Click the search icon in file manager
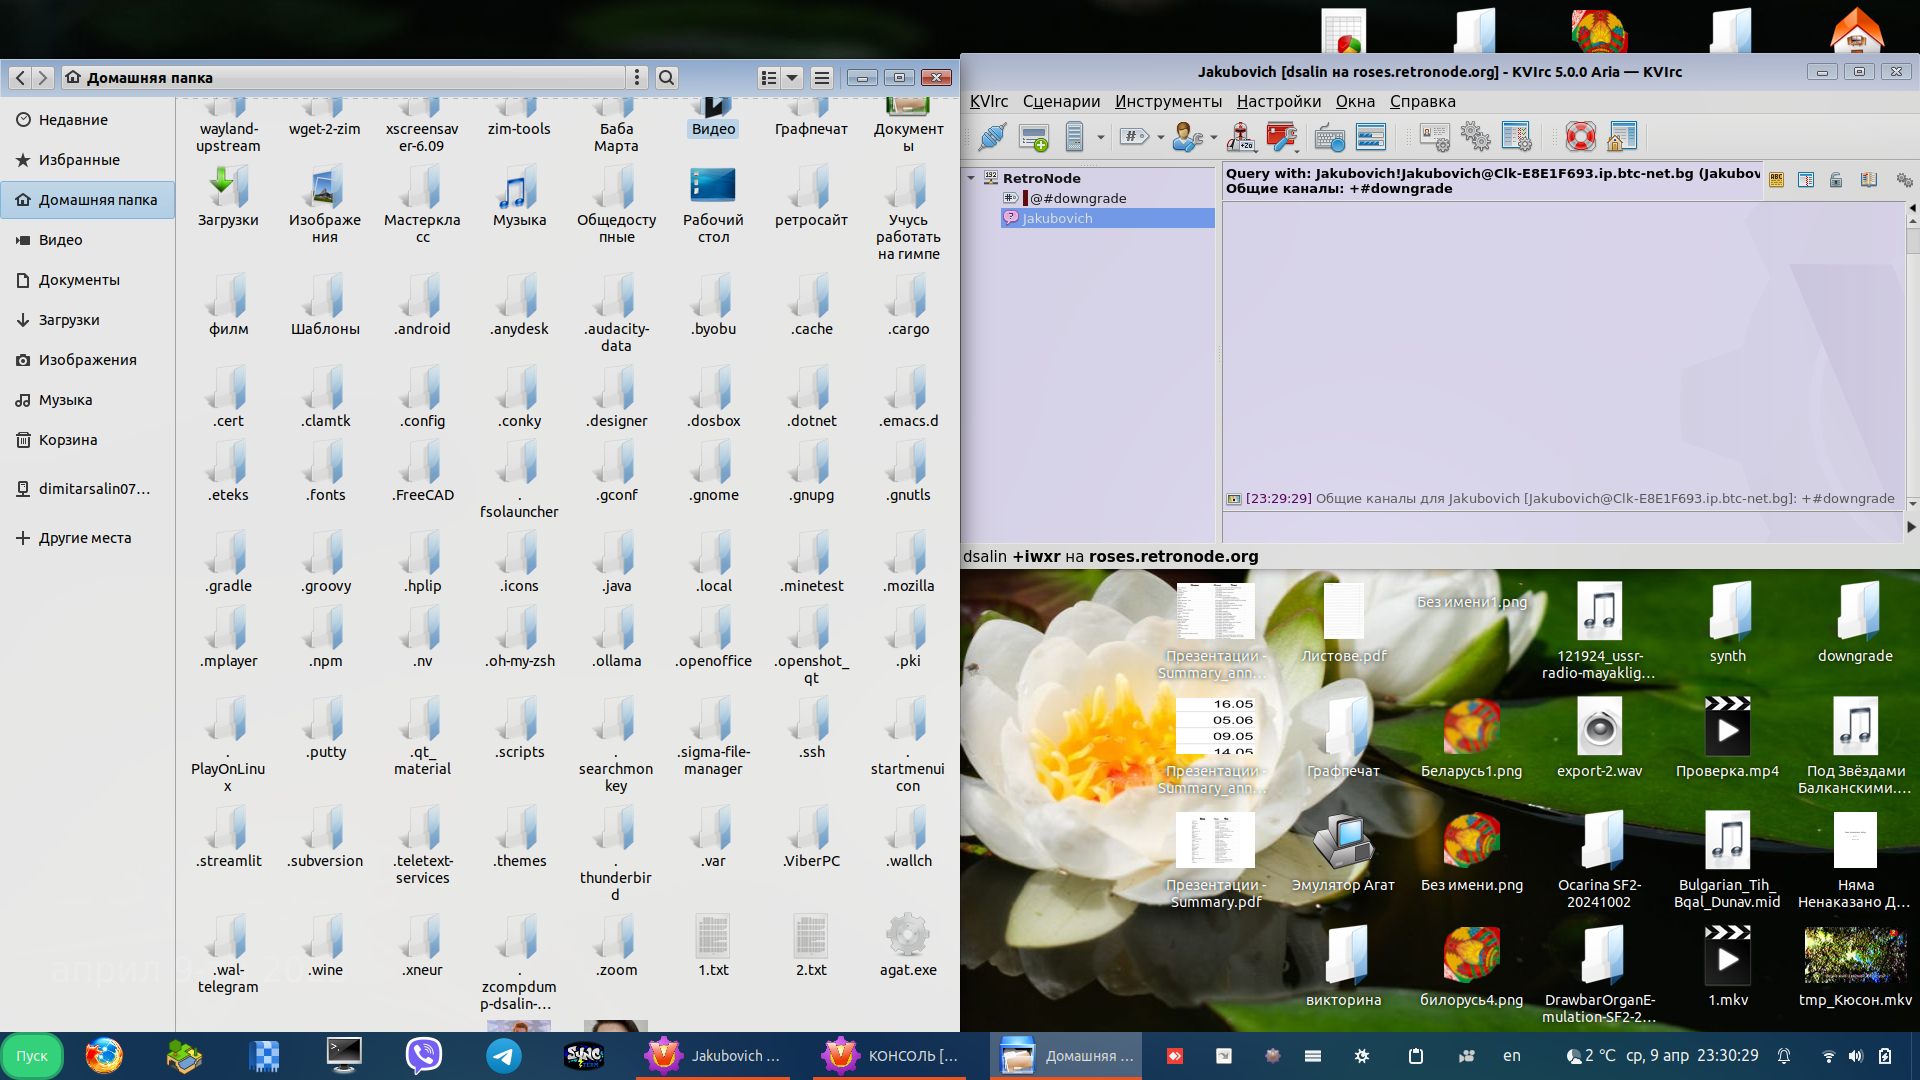Image resolution: width=1920 pixels, height=1080 pixels. point(667,78)
